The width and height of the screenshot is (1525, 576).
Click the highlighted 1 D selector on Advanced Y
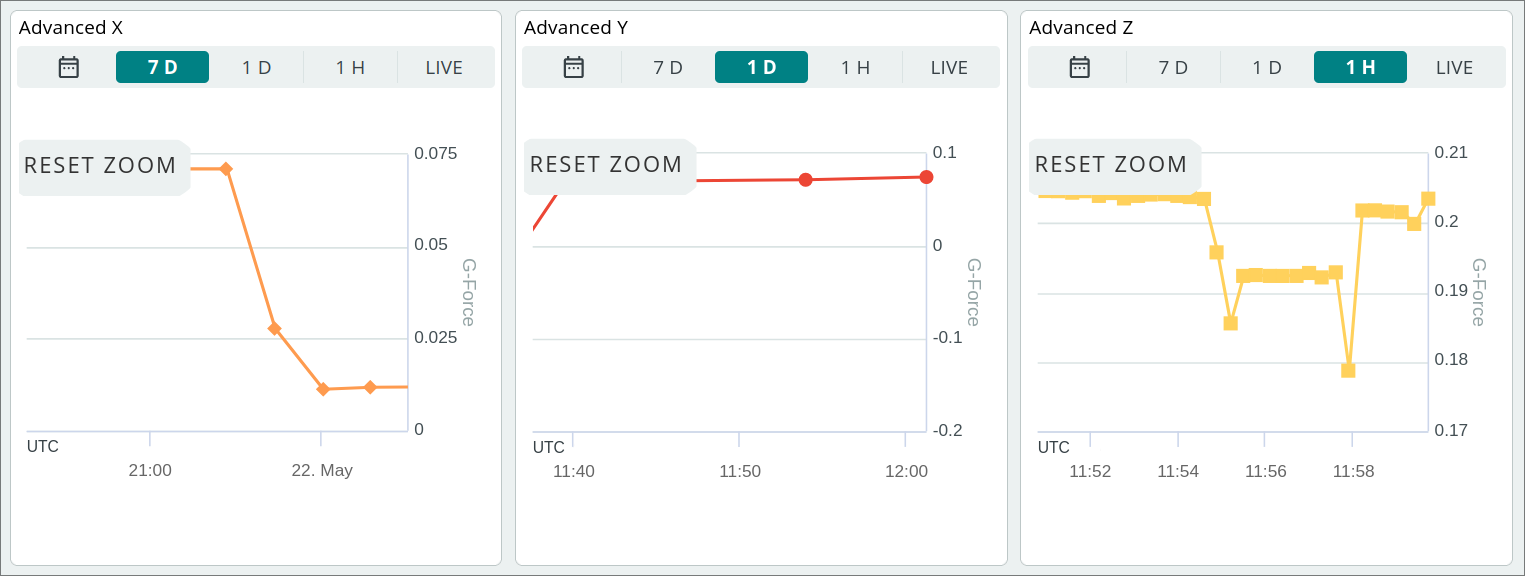761,67
